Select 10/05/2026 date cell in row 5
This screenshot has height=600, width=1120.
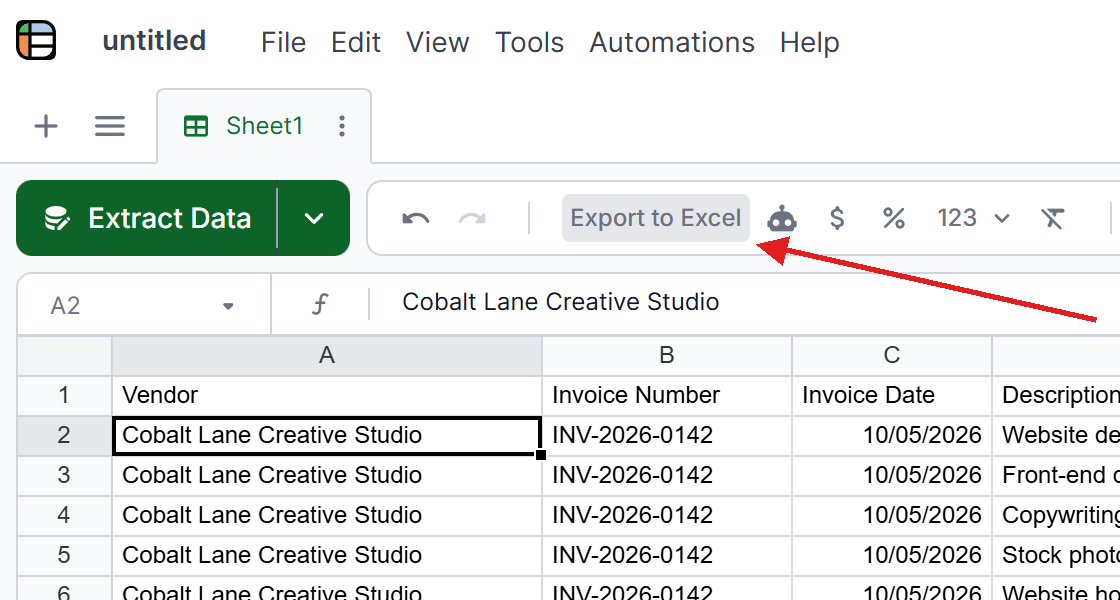tap(892, 555)
